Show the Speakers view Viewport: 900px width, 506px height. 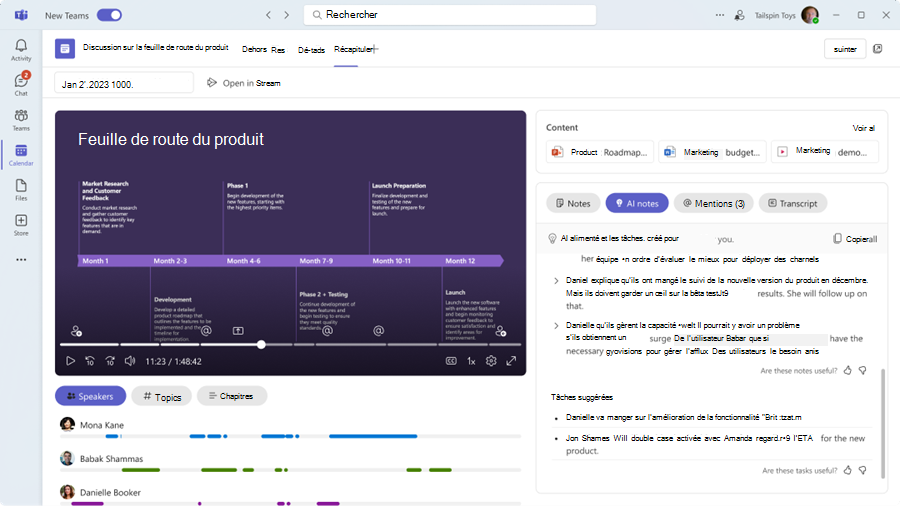tap(90, 396)
